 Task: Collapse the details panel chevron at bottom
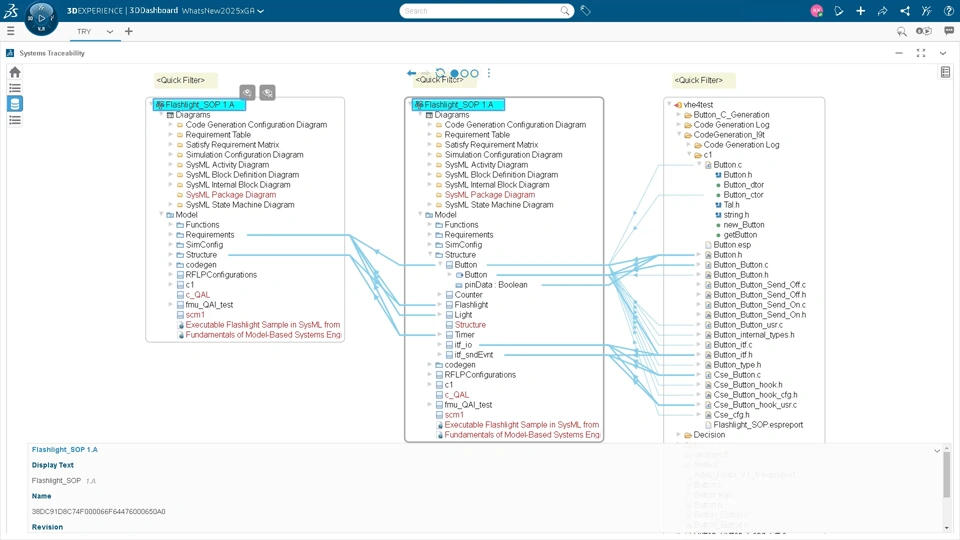tap(937, 451)
